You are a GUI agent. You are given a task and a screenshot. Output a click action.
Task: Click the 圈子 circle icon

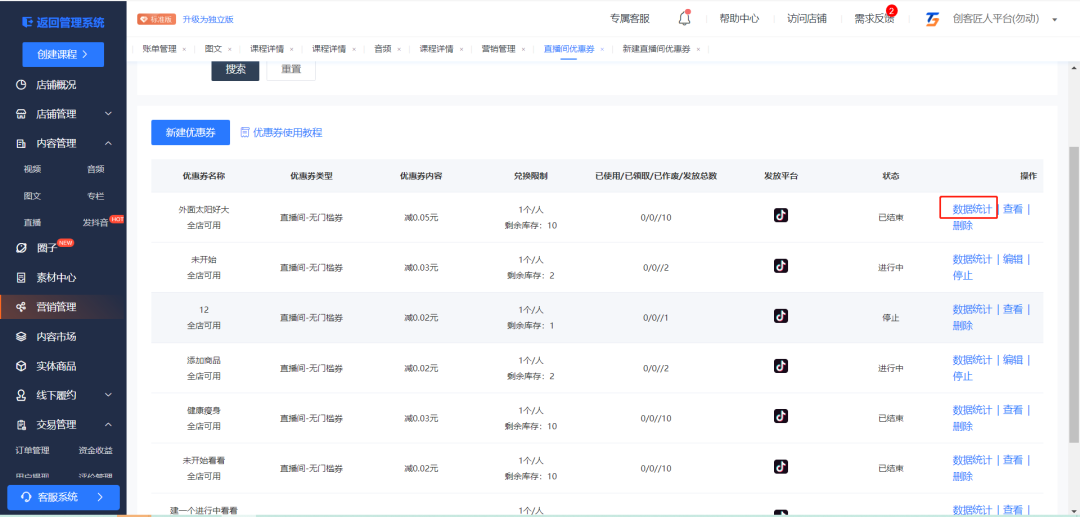pos(21,248)
